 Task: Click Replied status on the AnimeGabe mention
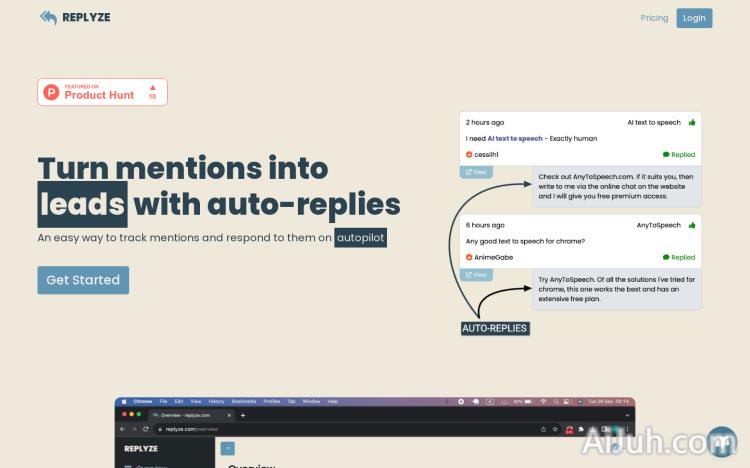click(679, 257)
